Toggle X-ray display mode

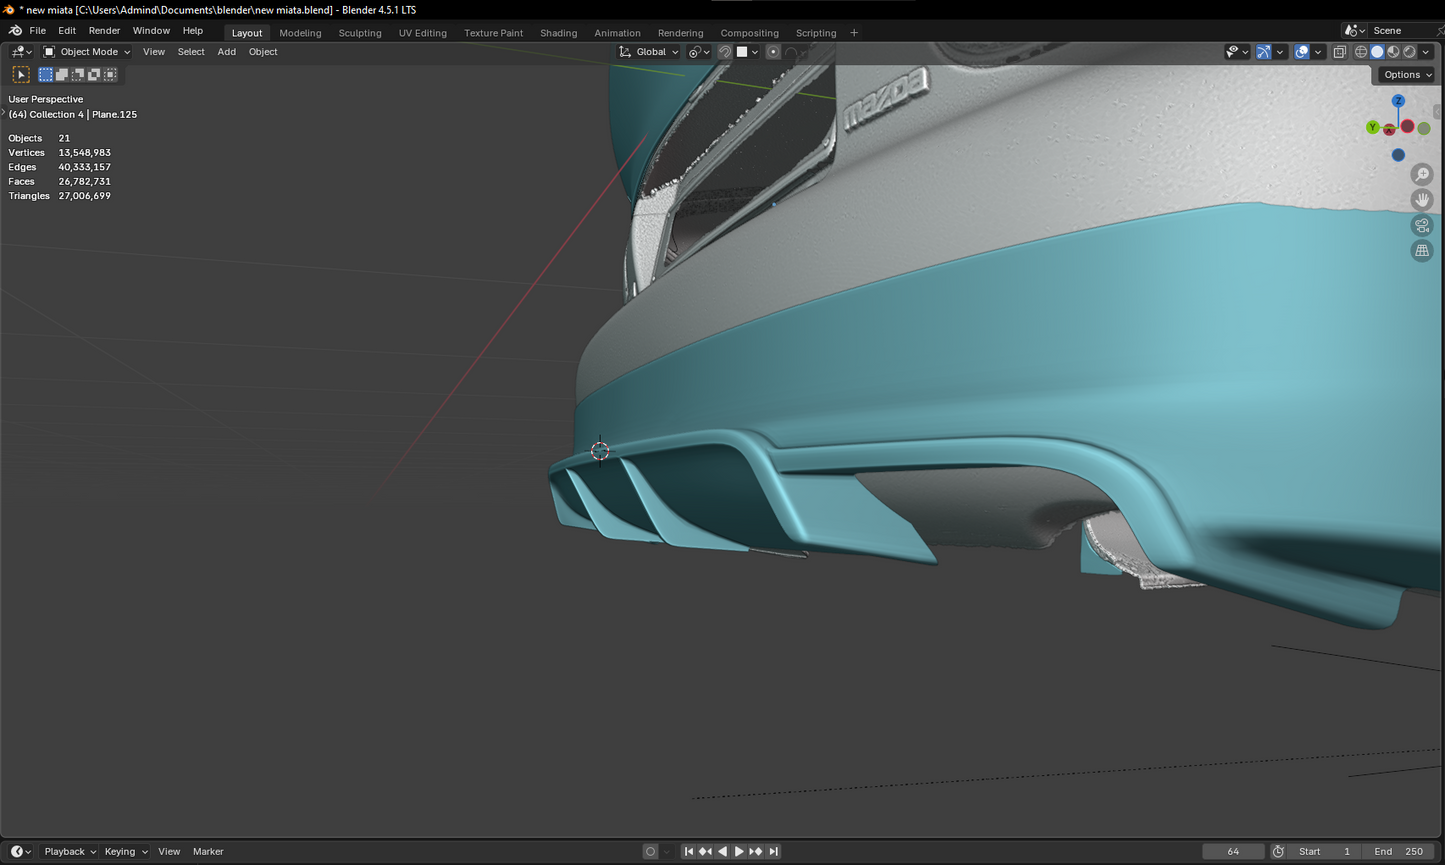[1339, 52]
